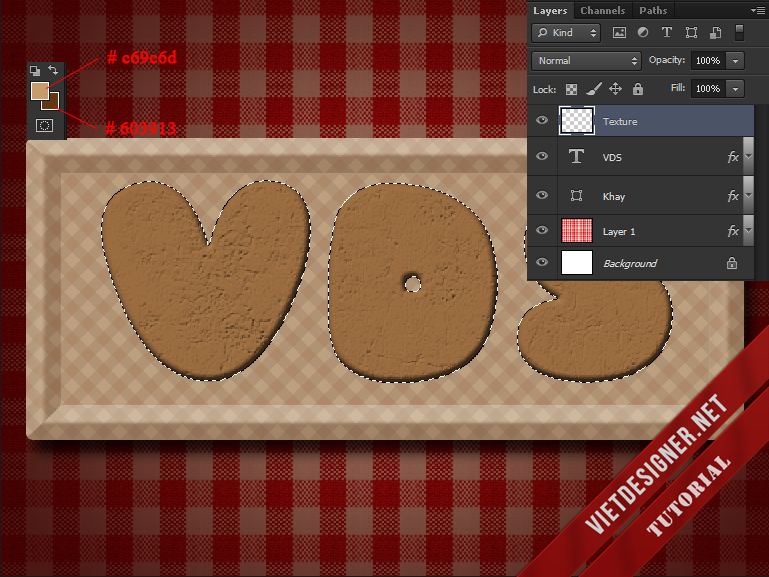
Task: Click the Fill 100% value field
Action: [x=708, y=89]
